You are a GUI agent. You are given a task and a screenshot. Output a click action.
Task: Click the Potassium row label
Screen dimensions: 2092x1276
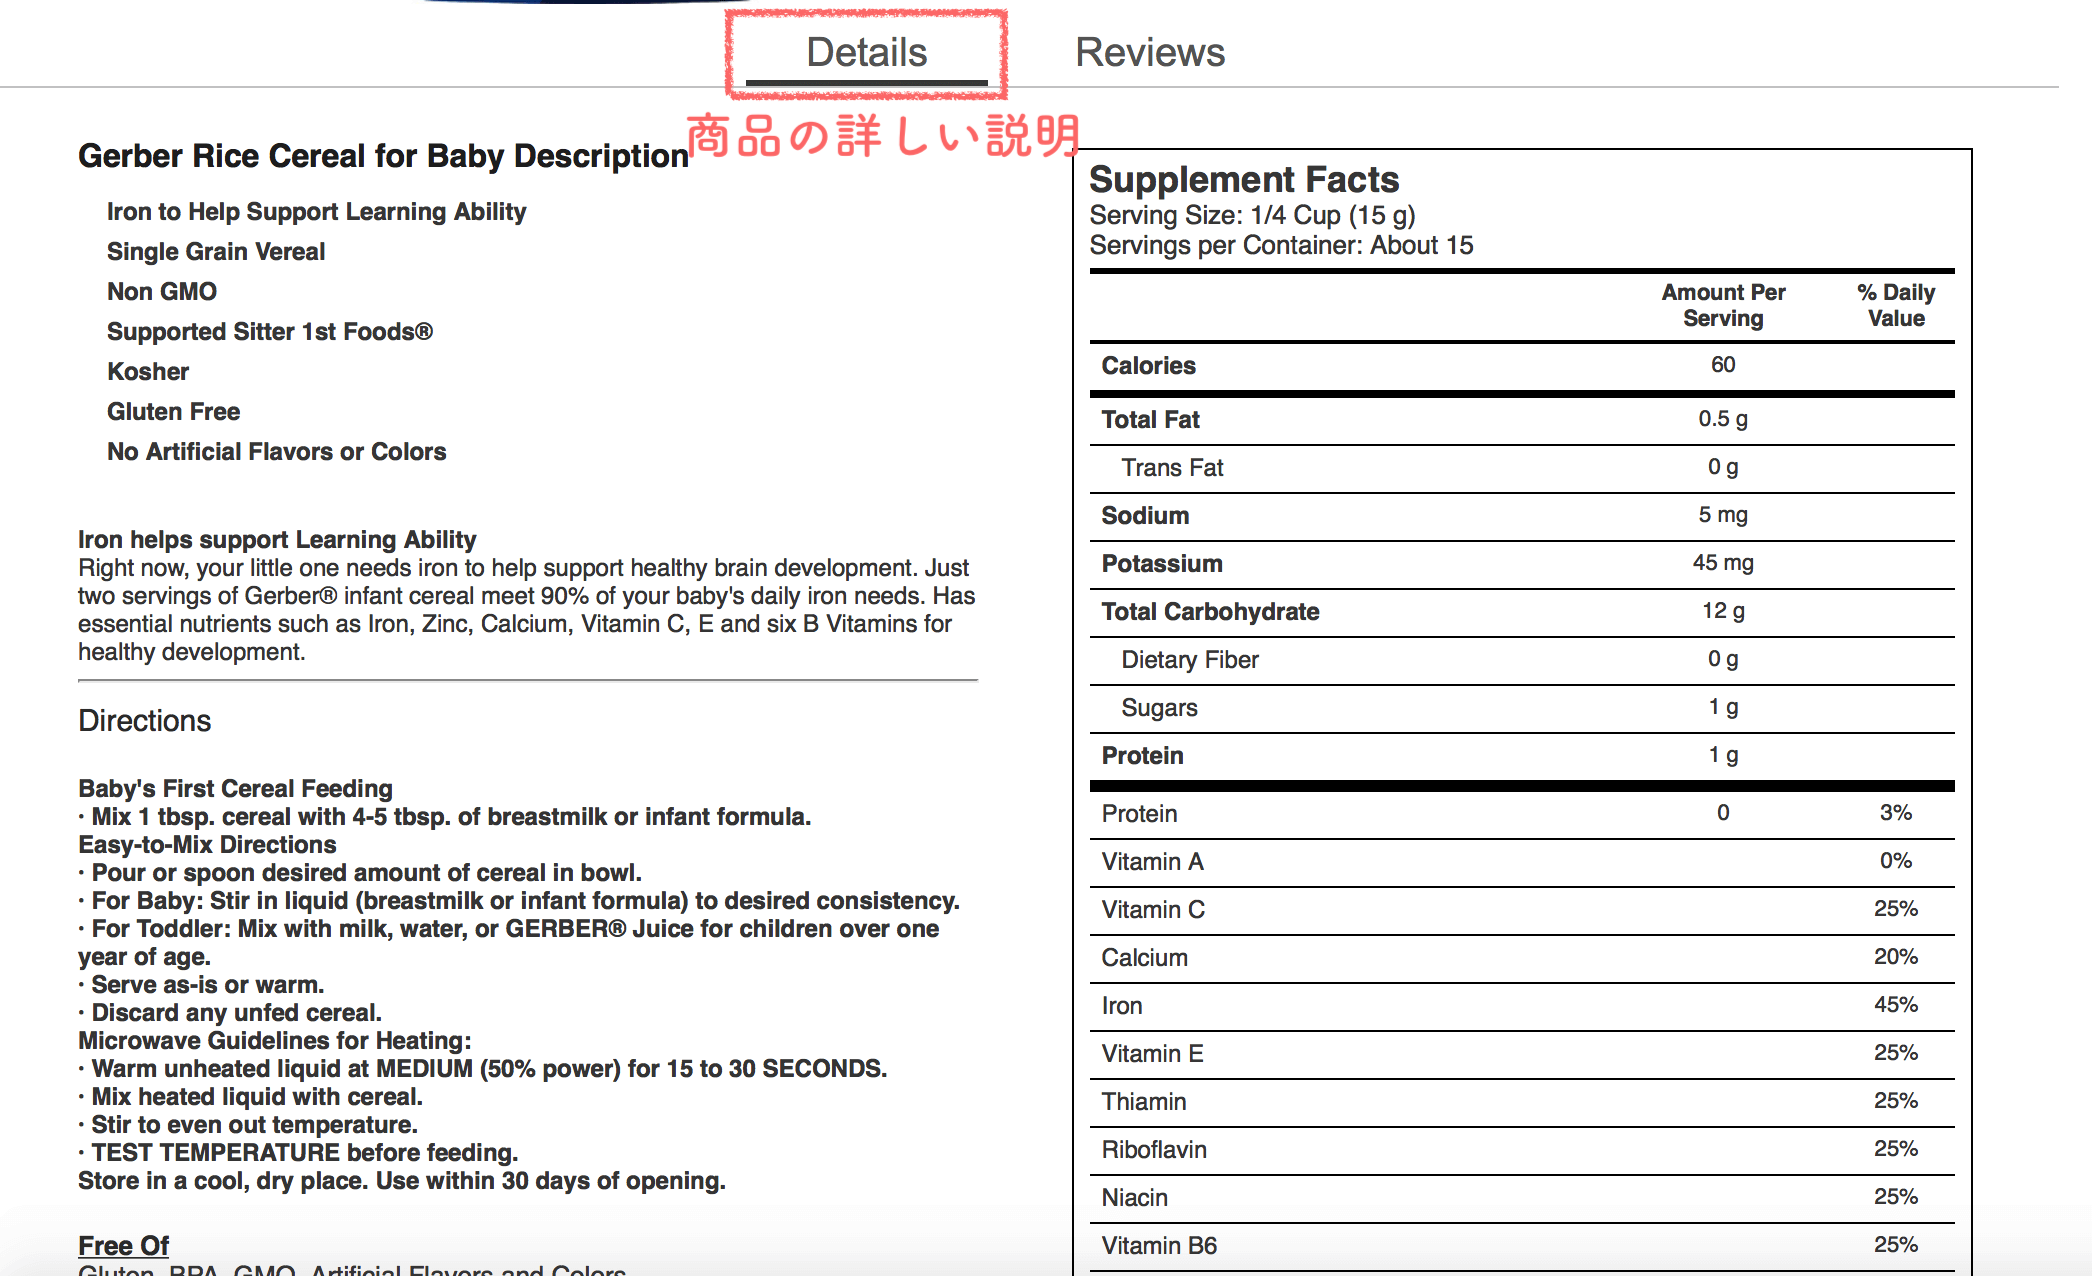click(x=1162, y=564)
